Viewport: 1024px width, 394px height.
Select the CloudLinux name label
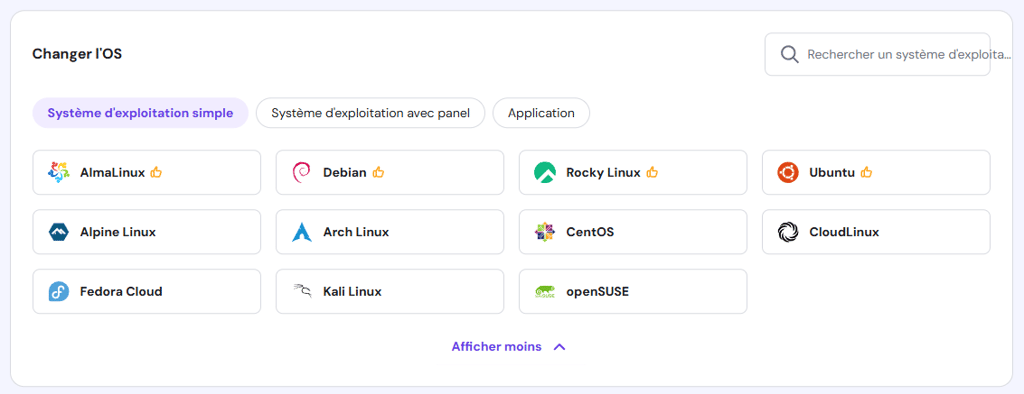tap(844, 233)
